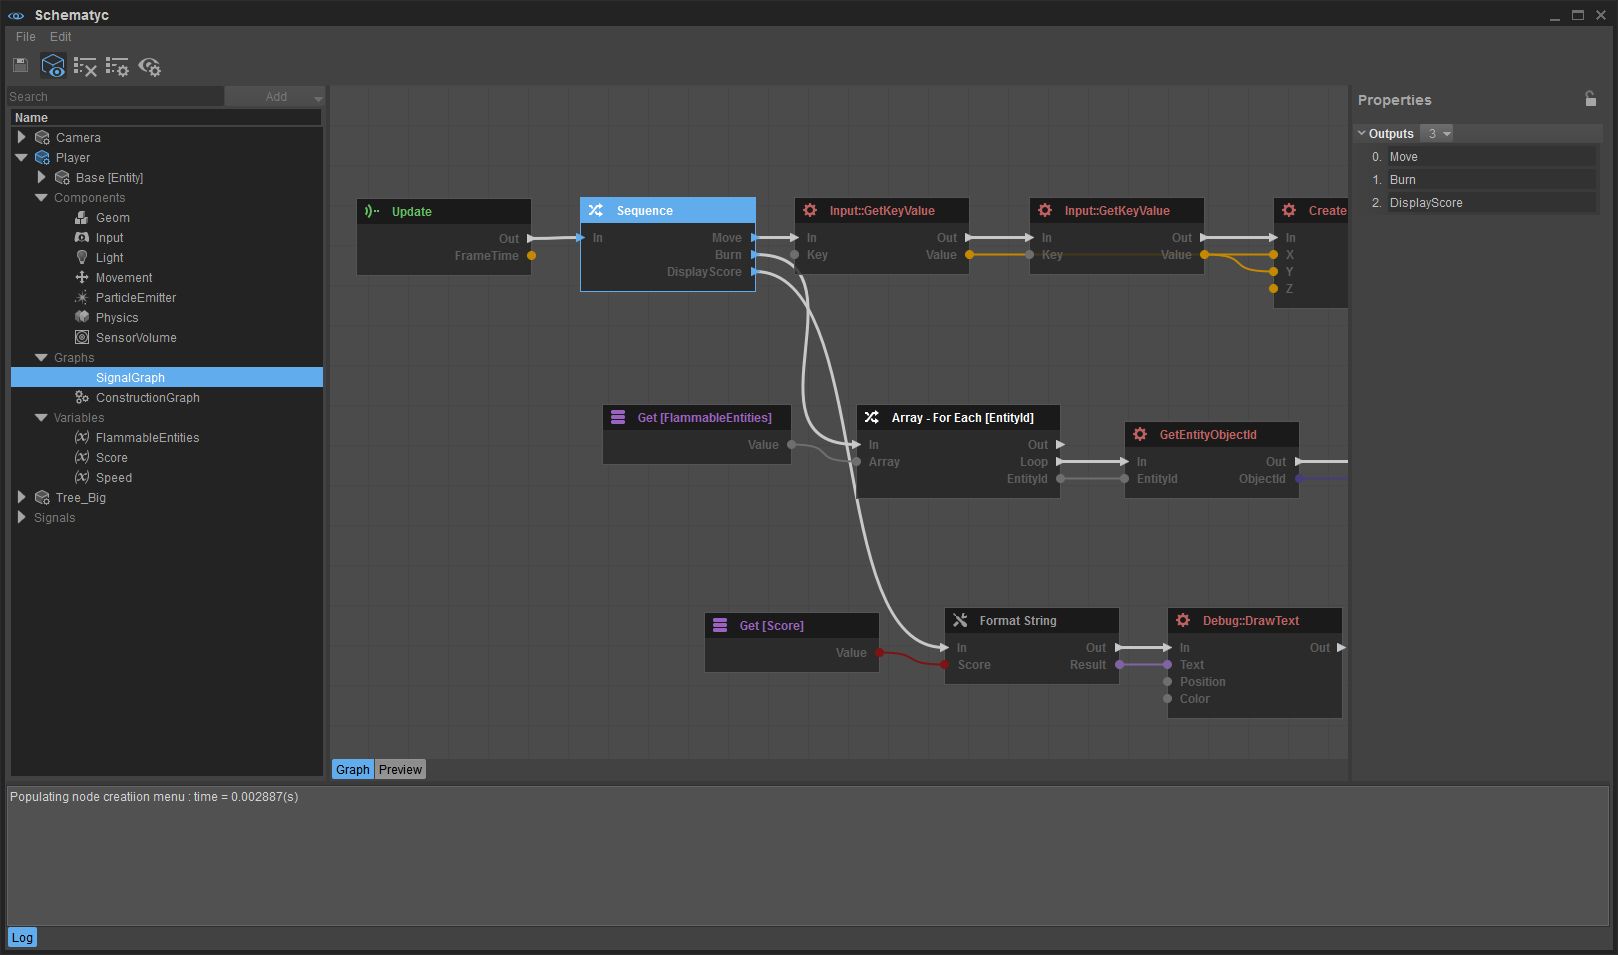Click the Log button at the bottom
Viewport: 1618px width, 955px height.
[22, 937]
